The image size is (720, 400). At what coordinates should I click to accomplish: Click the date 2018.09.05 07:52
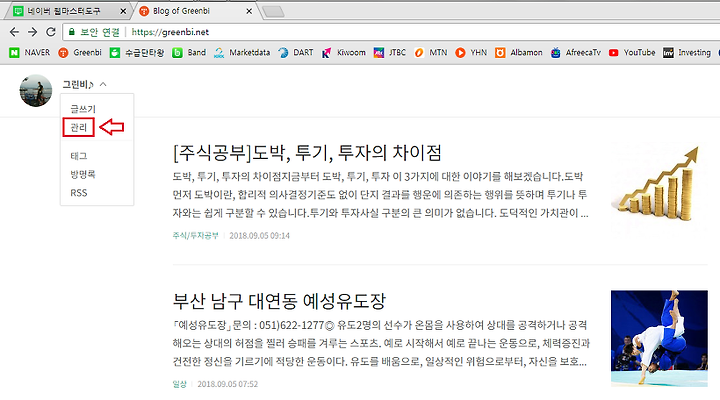click(228, 384)
